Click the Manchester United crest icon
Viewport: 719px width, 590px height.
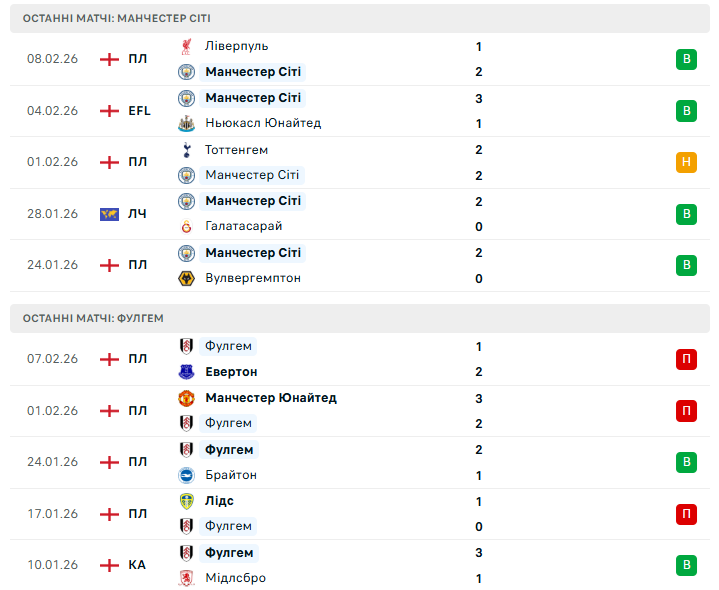186,398
